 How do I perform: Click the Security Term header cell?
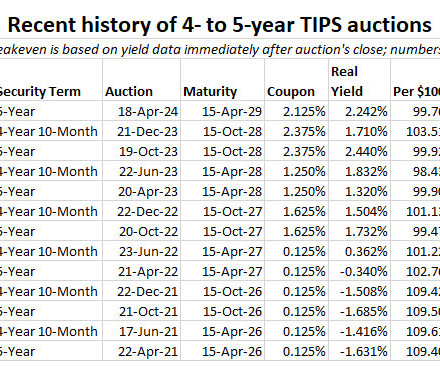click(x=51, y=80)
